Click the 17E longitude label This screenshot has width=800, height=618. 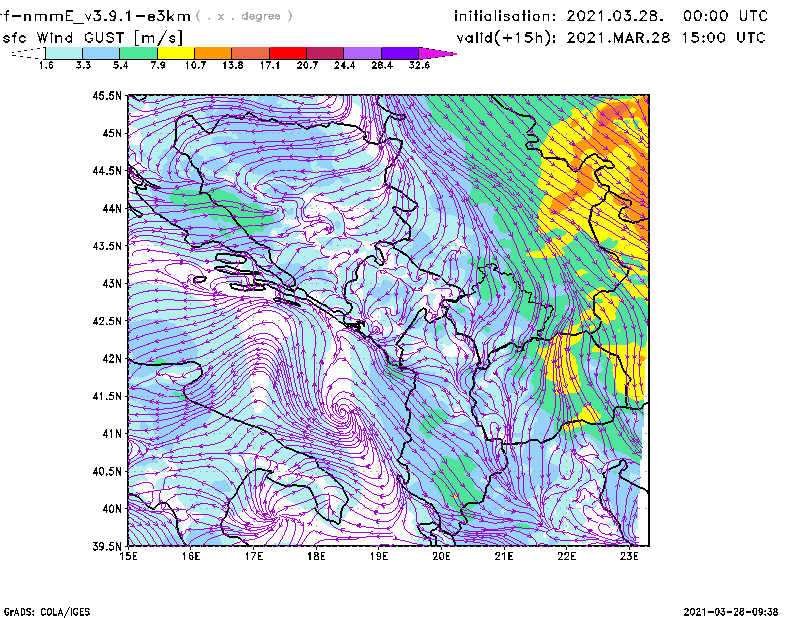click(254, 556)
